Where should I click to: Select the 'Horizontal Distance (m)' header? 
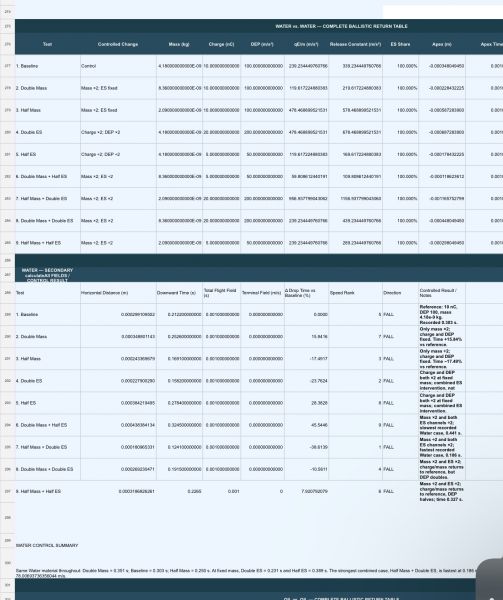[118, 293]
